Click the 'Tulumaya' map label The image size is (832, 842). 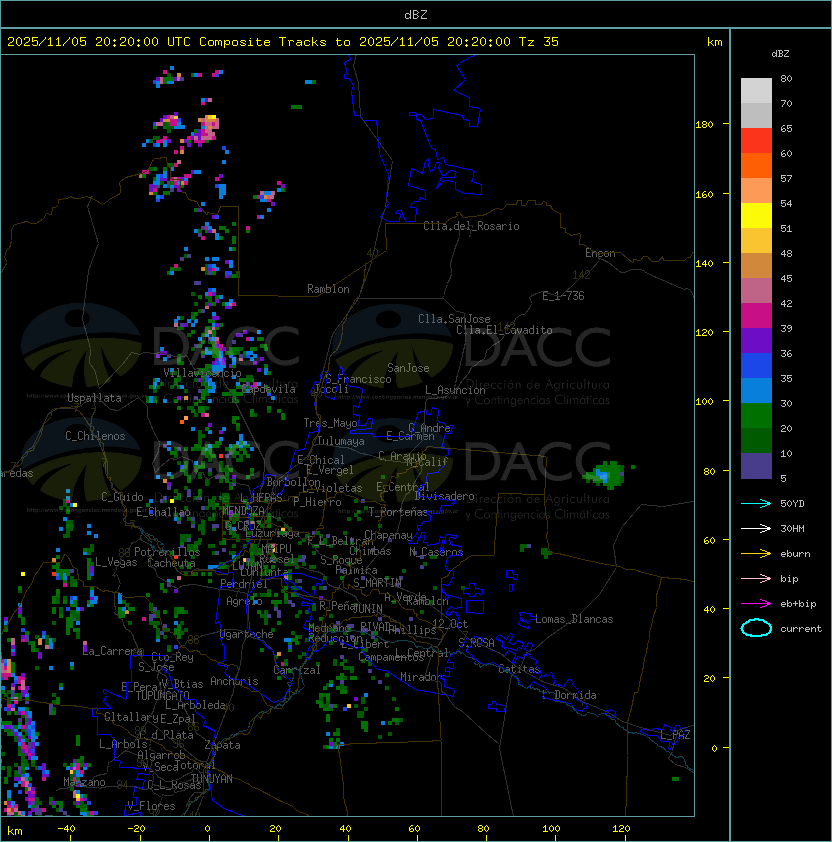point(341,441)
